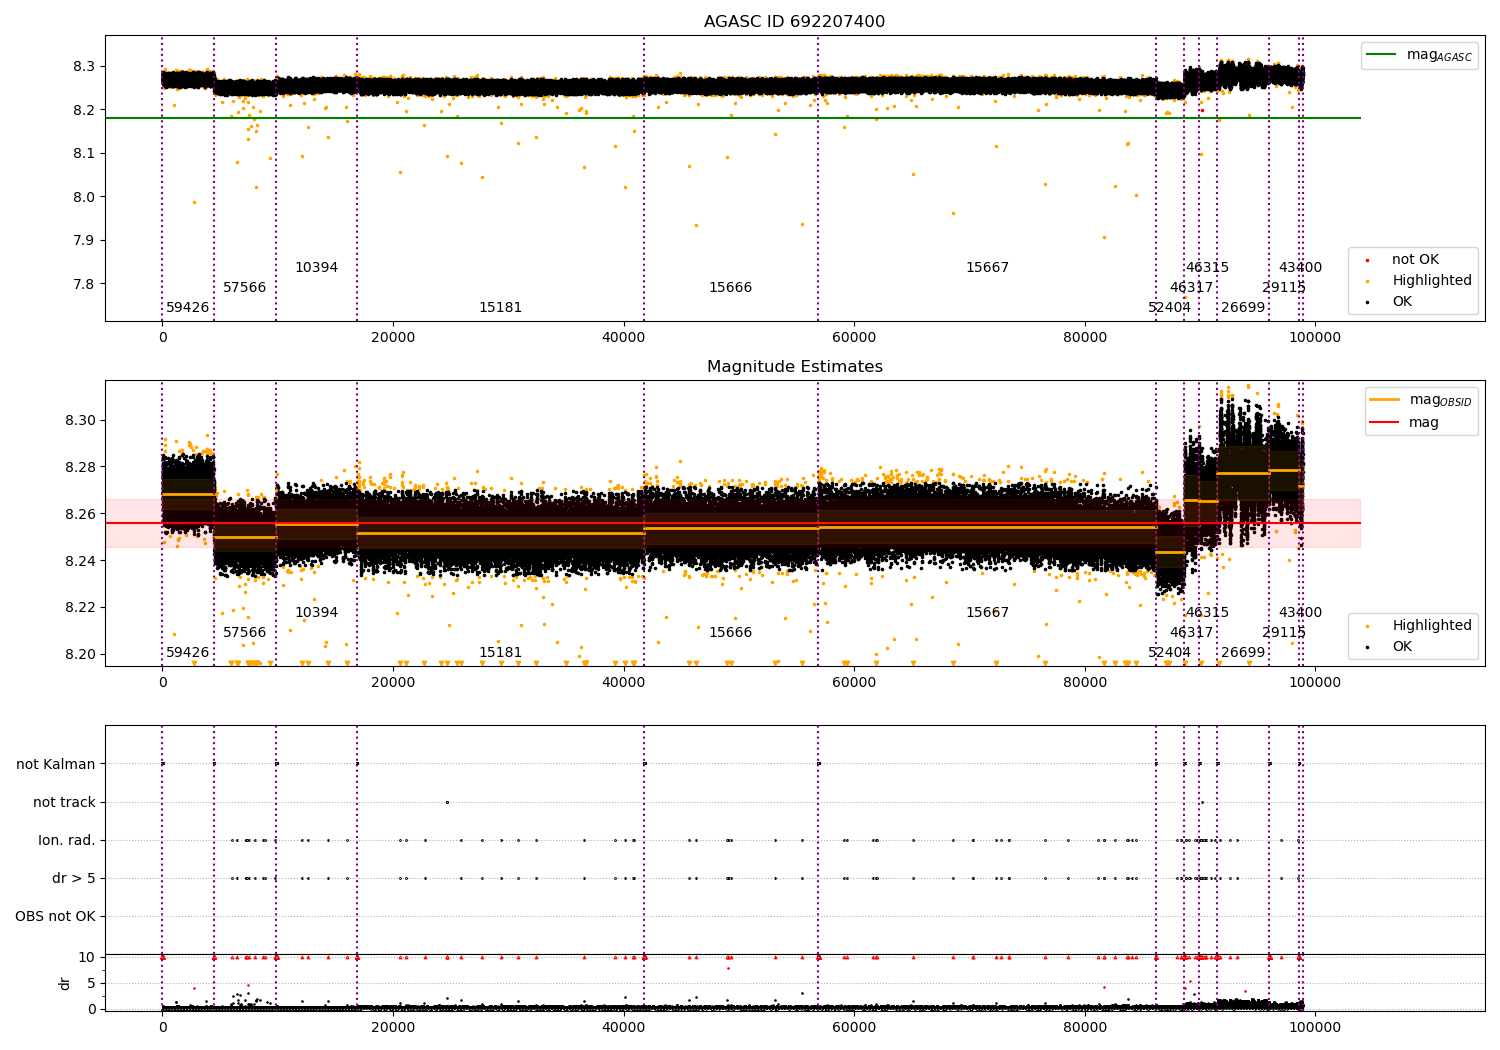Click OBSID label 15666 in Magnitude Estimates plot

click(x=731, y=633)
